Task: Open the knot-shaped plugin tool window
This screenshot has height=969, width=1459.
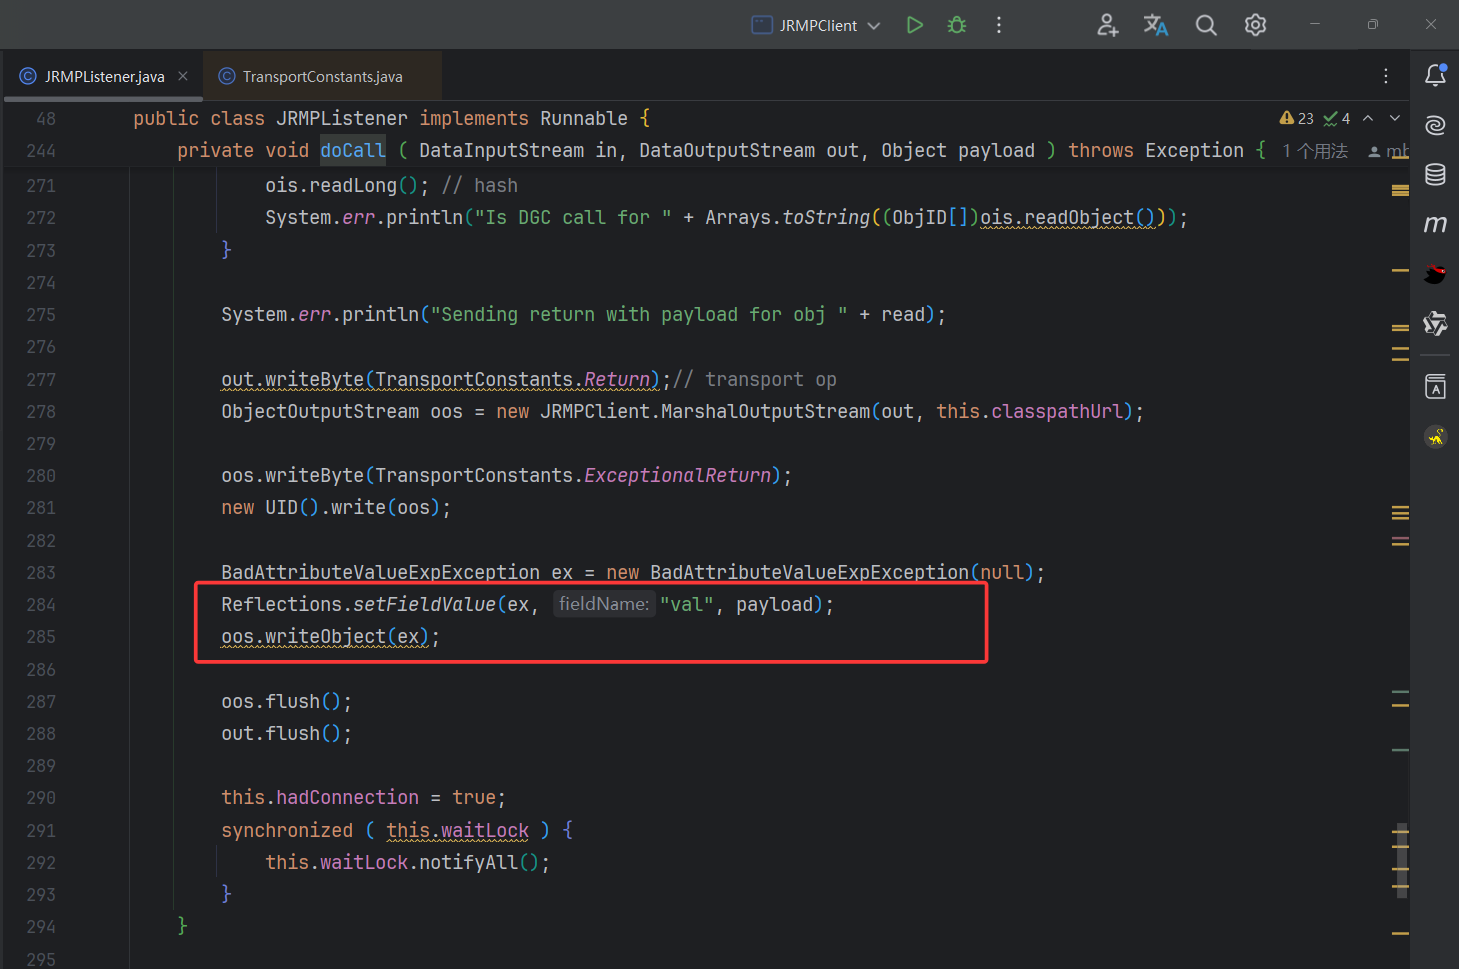Action: click(1435, 323)
